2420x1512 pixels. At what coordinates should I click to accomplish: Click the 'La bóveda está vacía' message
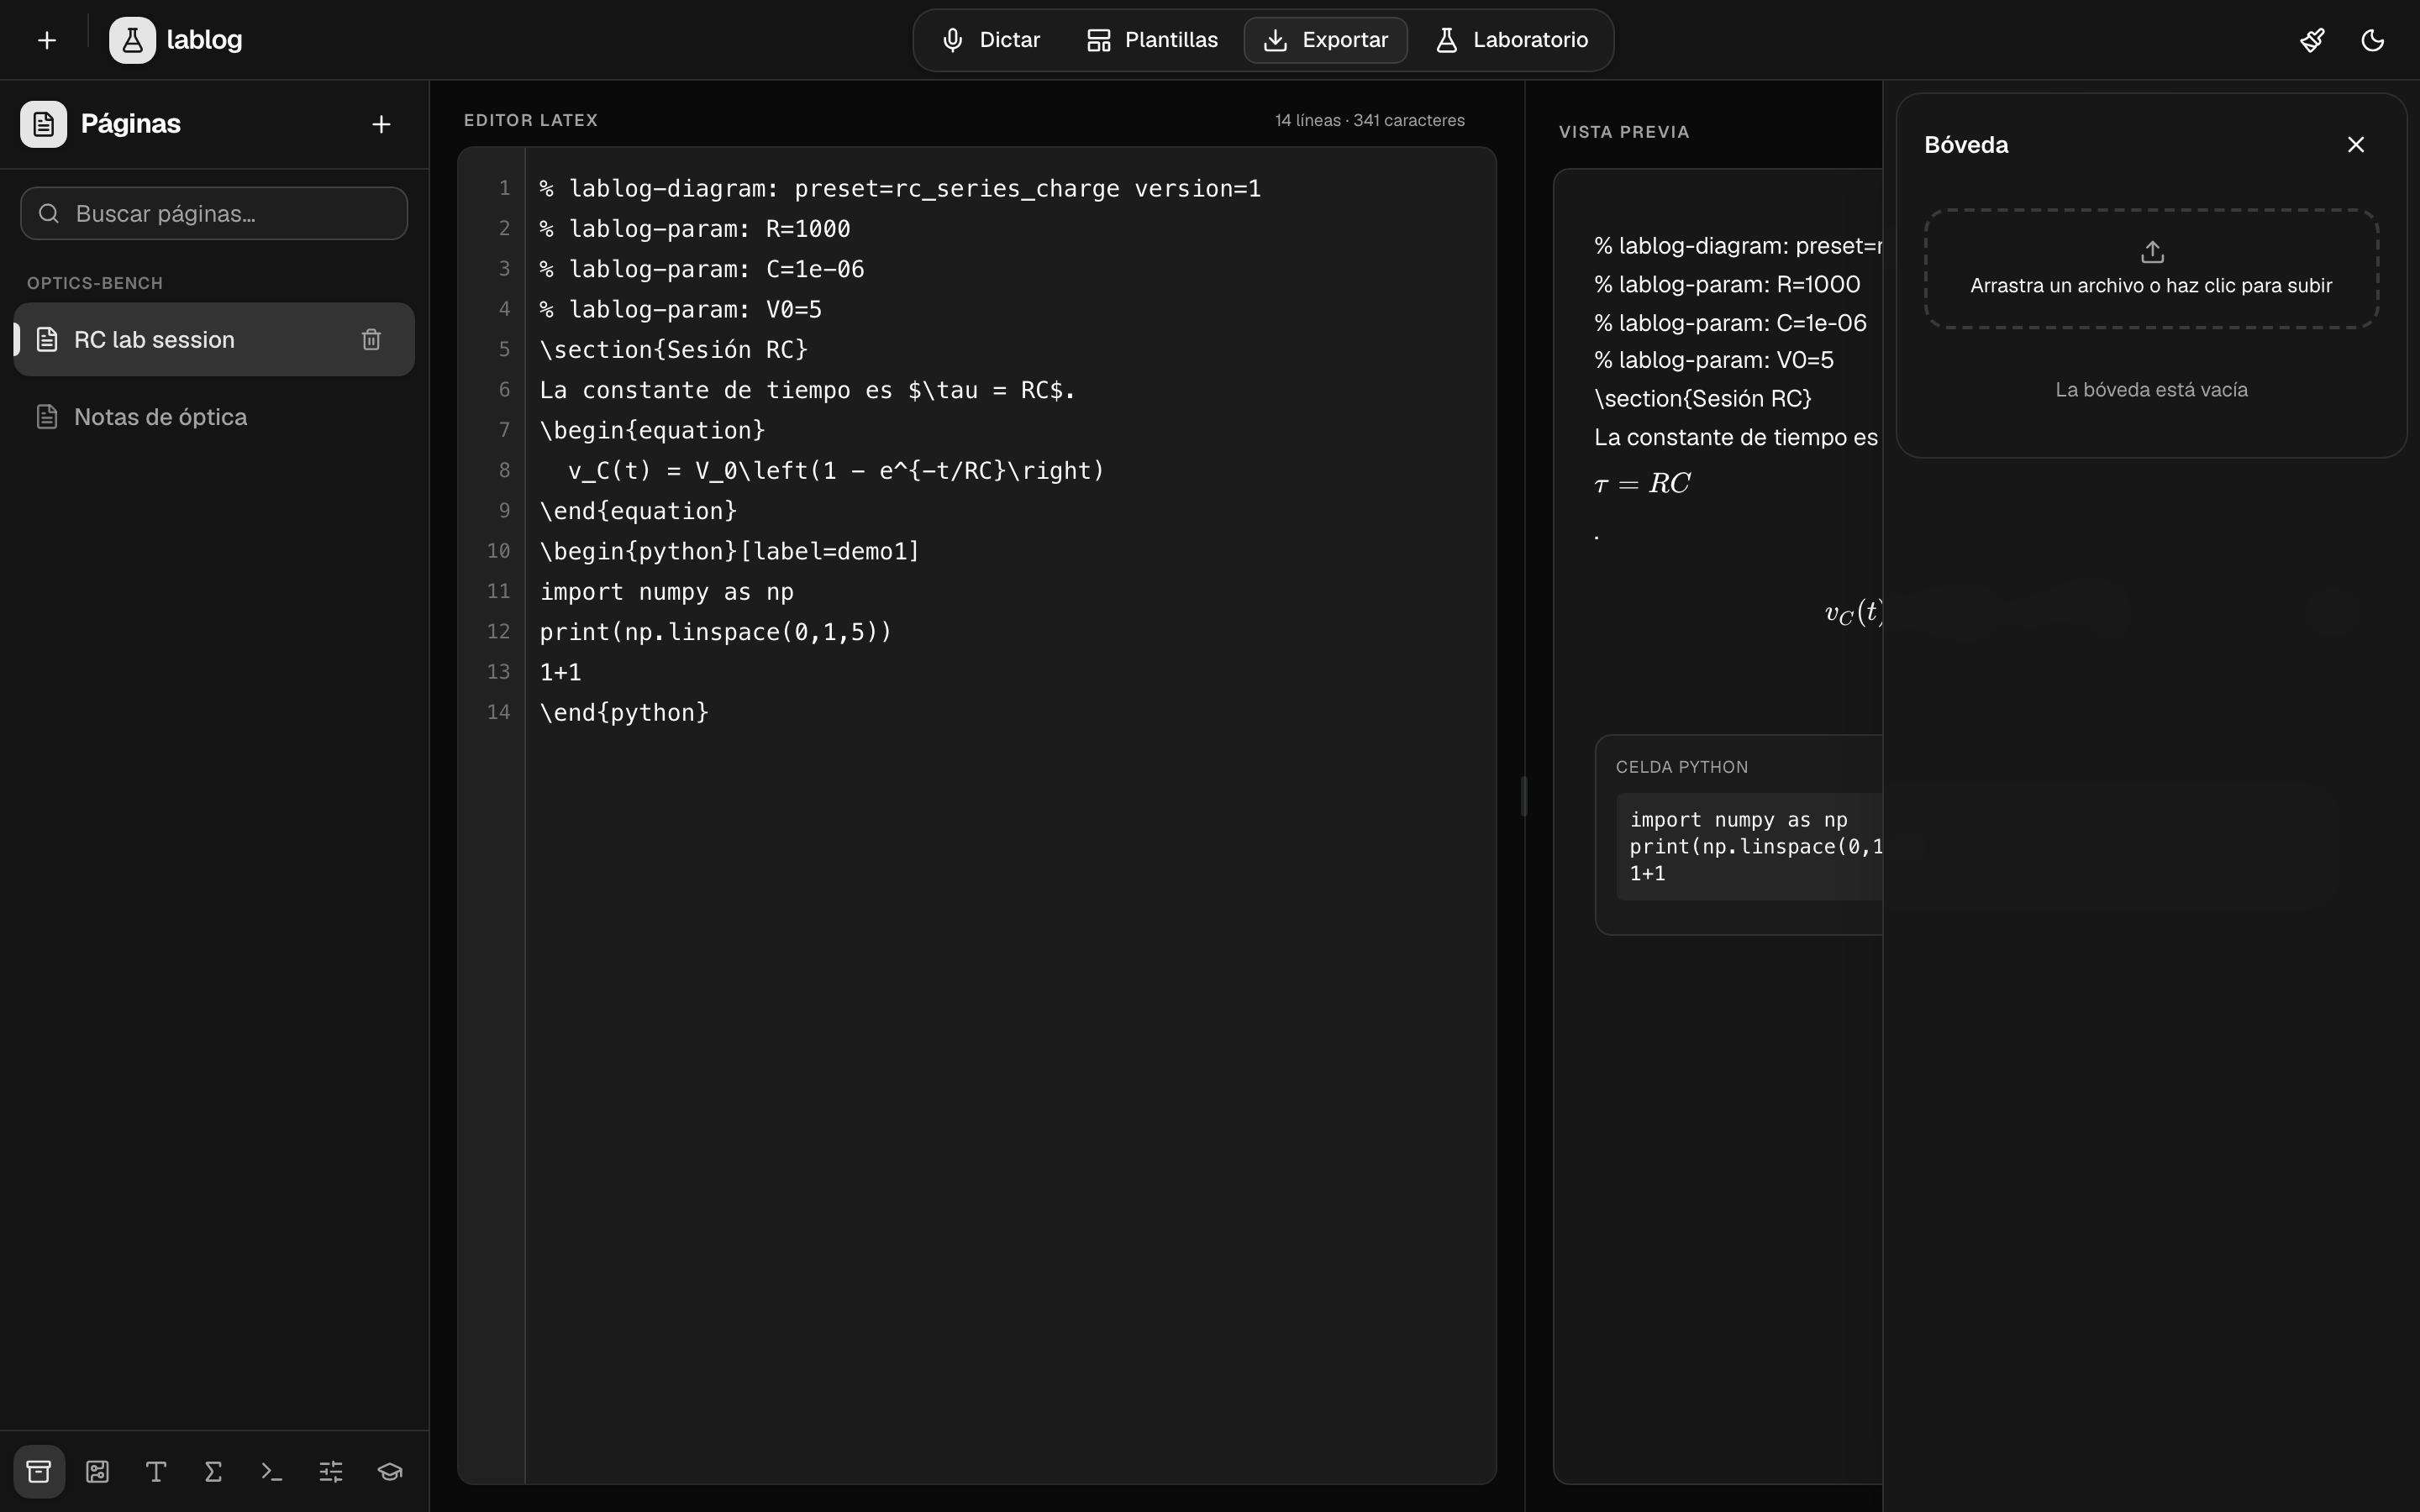coord(2151,390)
